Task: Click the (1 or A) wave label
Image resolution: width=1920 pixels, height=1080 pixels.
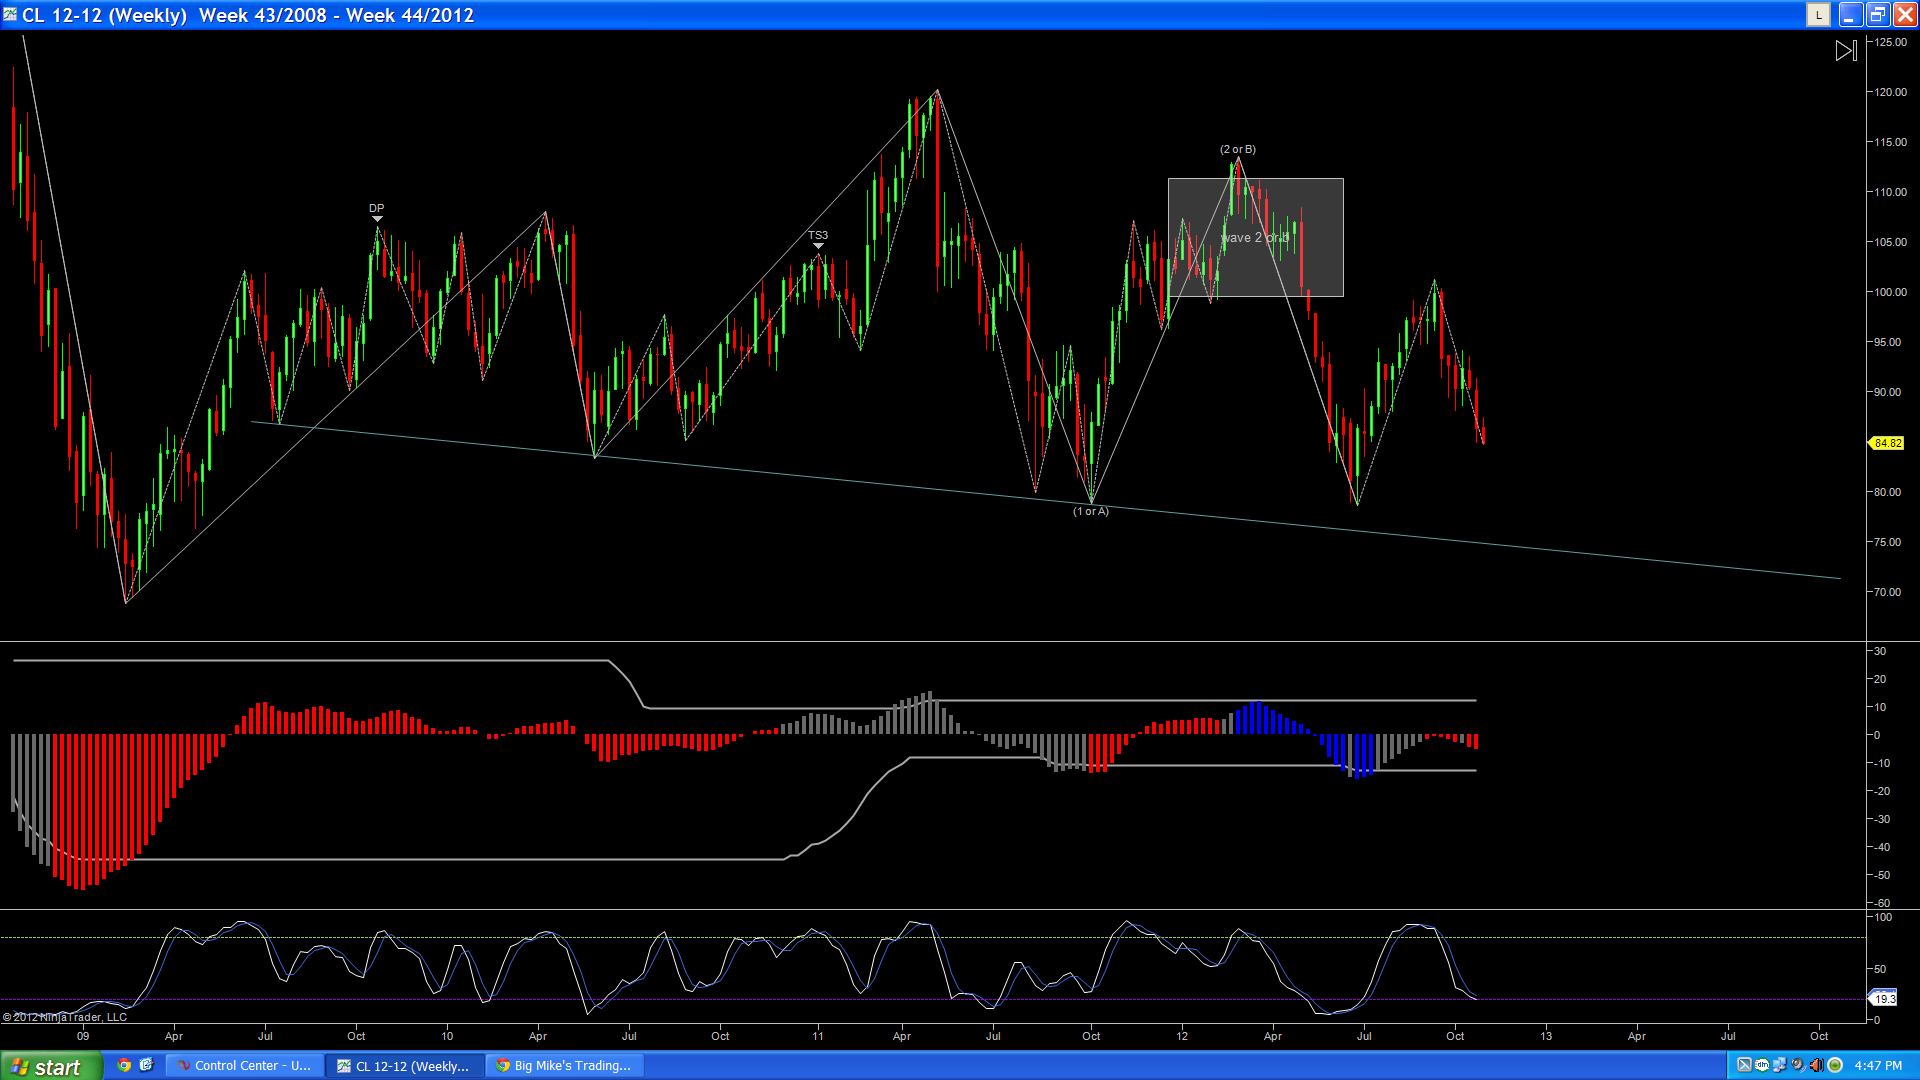Action: (x=1090, y=511)
